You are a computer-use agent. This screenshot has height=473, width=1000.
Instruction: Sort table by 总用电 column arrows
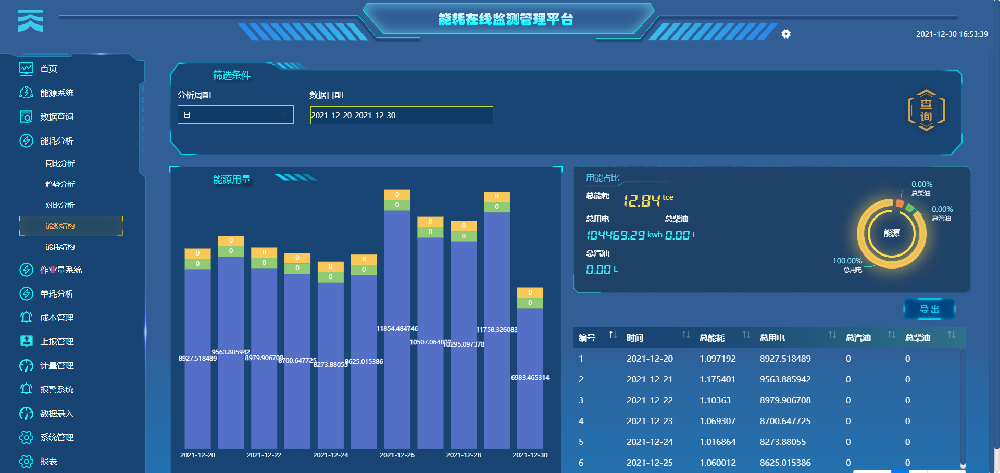[x=832, y=335]
